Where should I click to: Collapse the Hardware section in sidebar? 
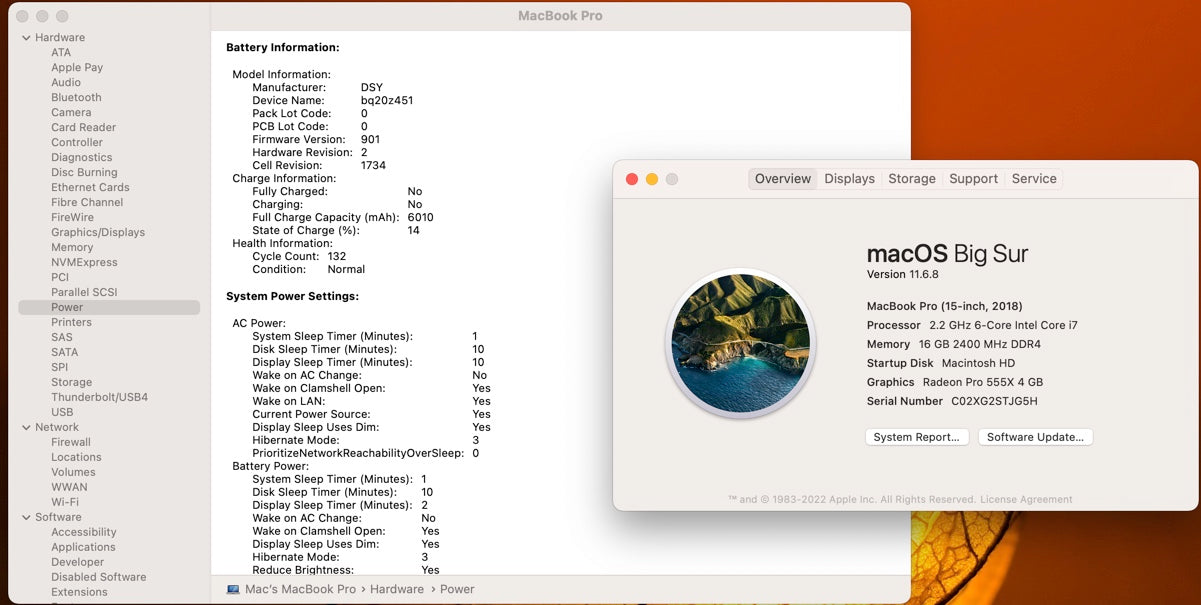pos(26,38)
